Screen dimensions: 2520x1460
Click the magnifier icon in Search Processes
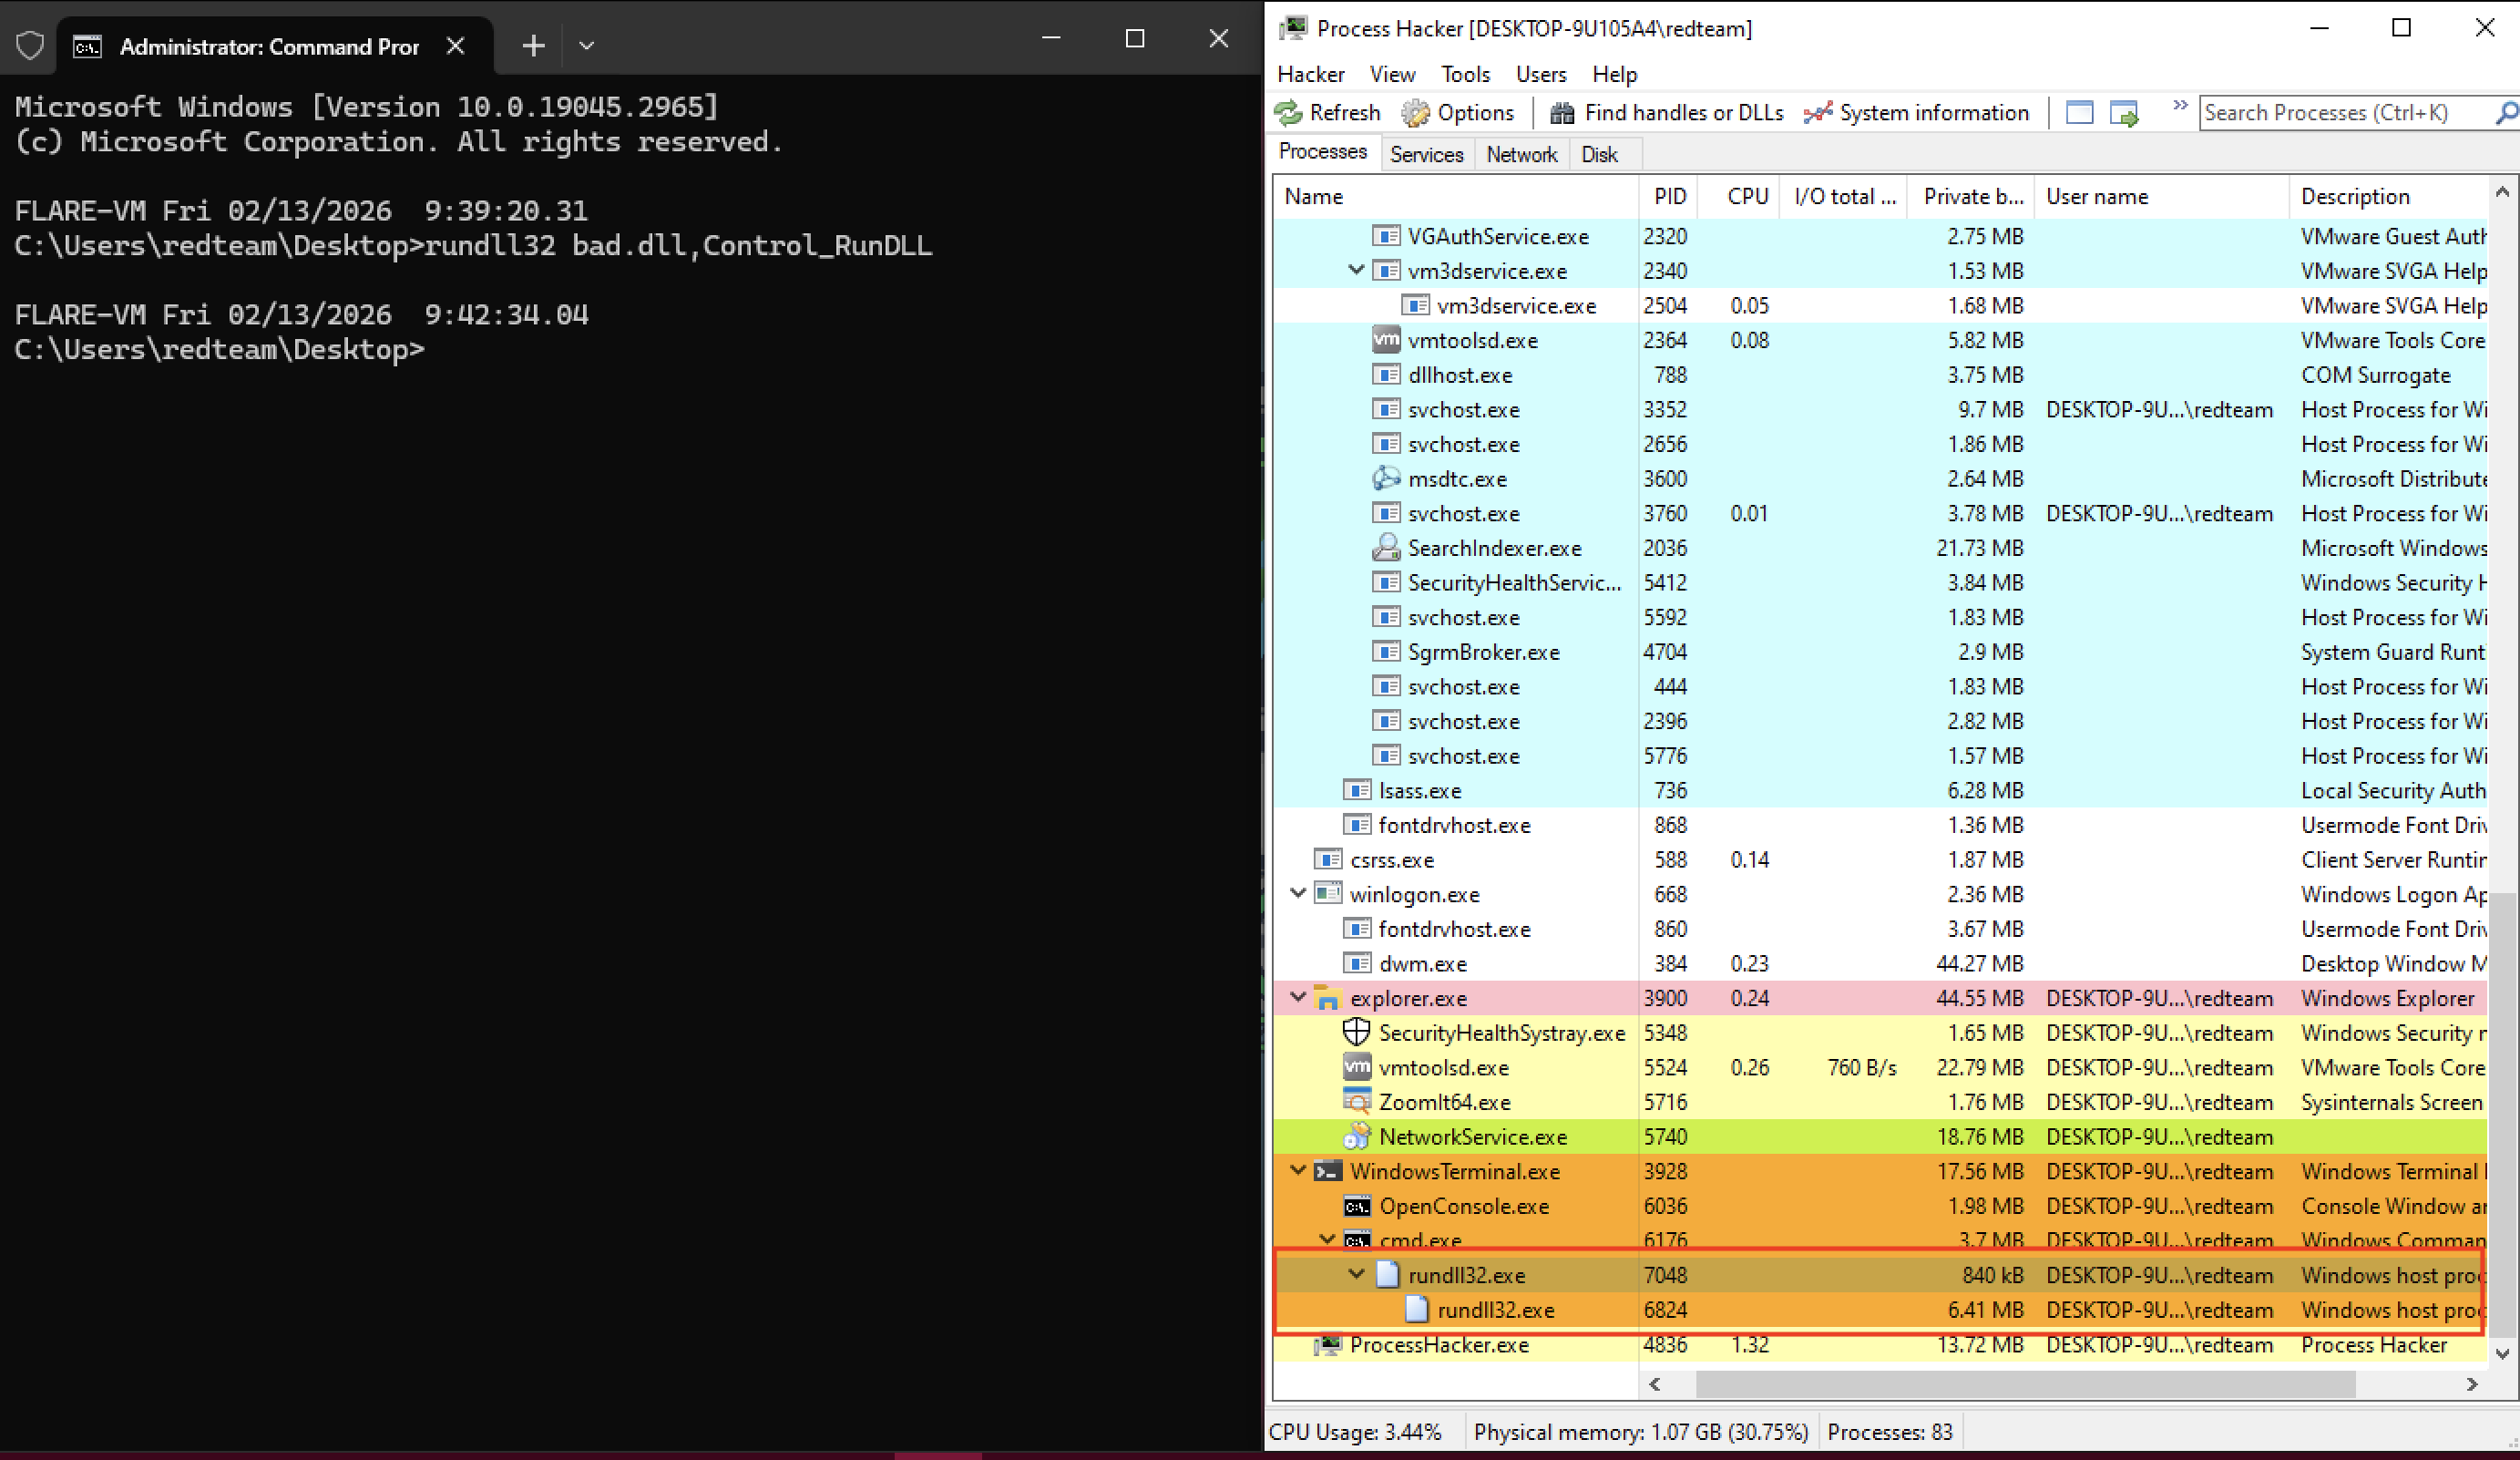coord(2506,113)
